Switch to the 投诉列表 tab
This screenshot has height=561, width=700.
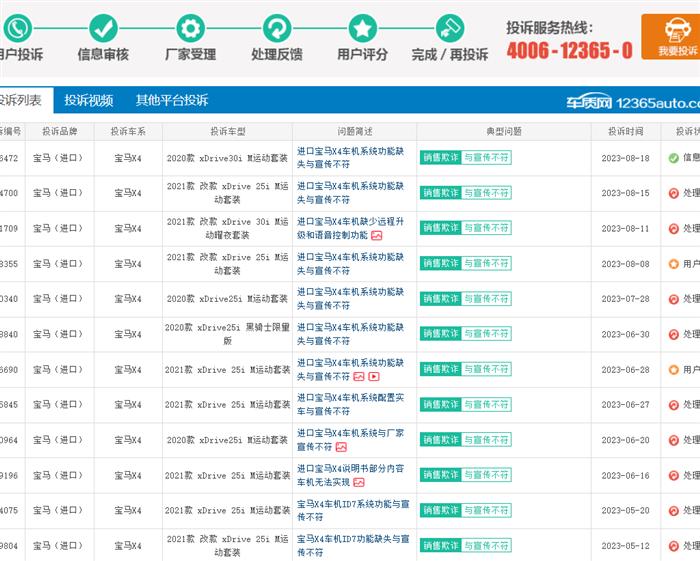[25, 100]
